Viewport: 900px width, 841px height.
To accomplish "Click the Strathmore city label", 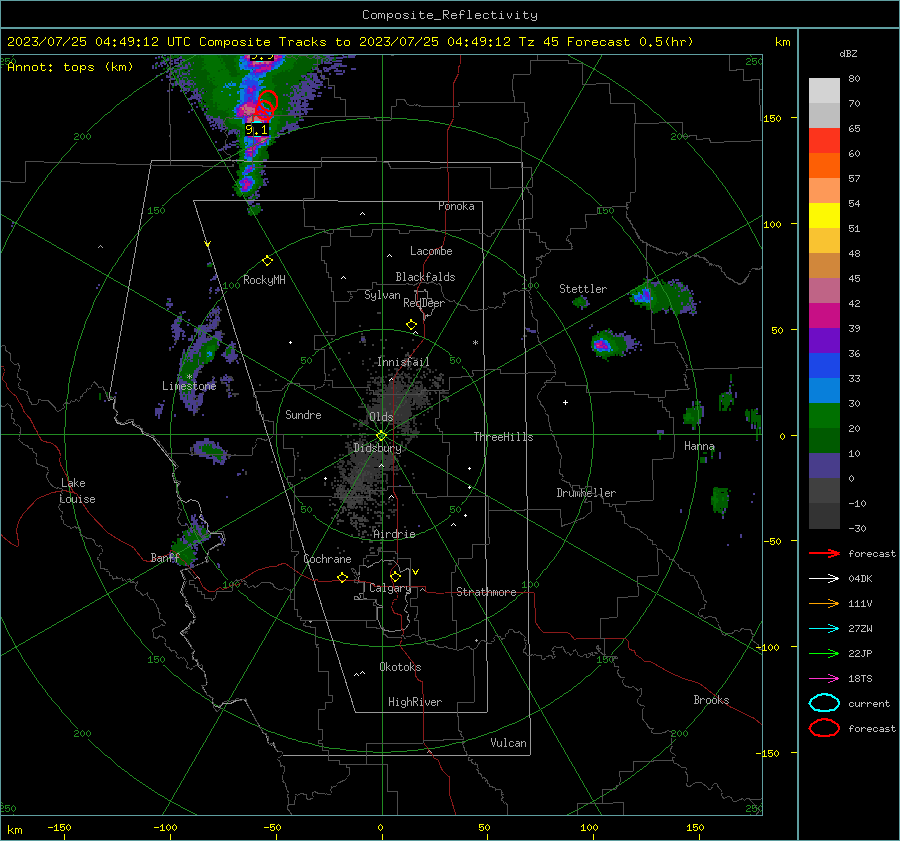I will 486,592.
